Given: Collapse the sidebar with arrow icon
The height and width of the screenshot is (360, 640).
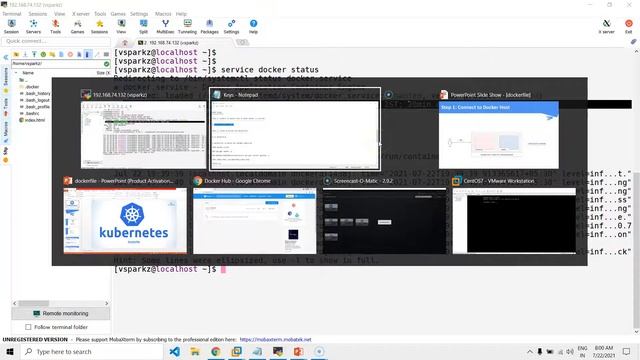Looking at the screenshot, I should click(6, 58).
